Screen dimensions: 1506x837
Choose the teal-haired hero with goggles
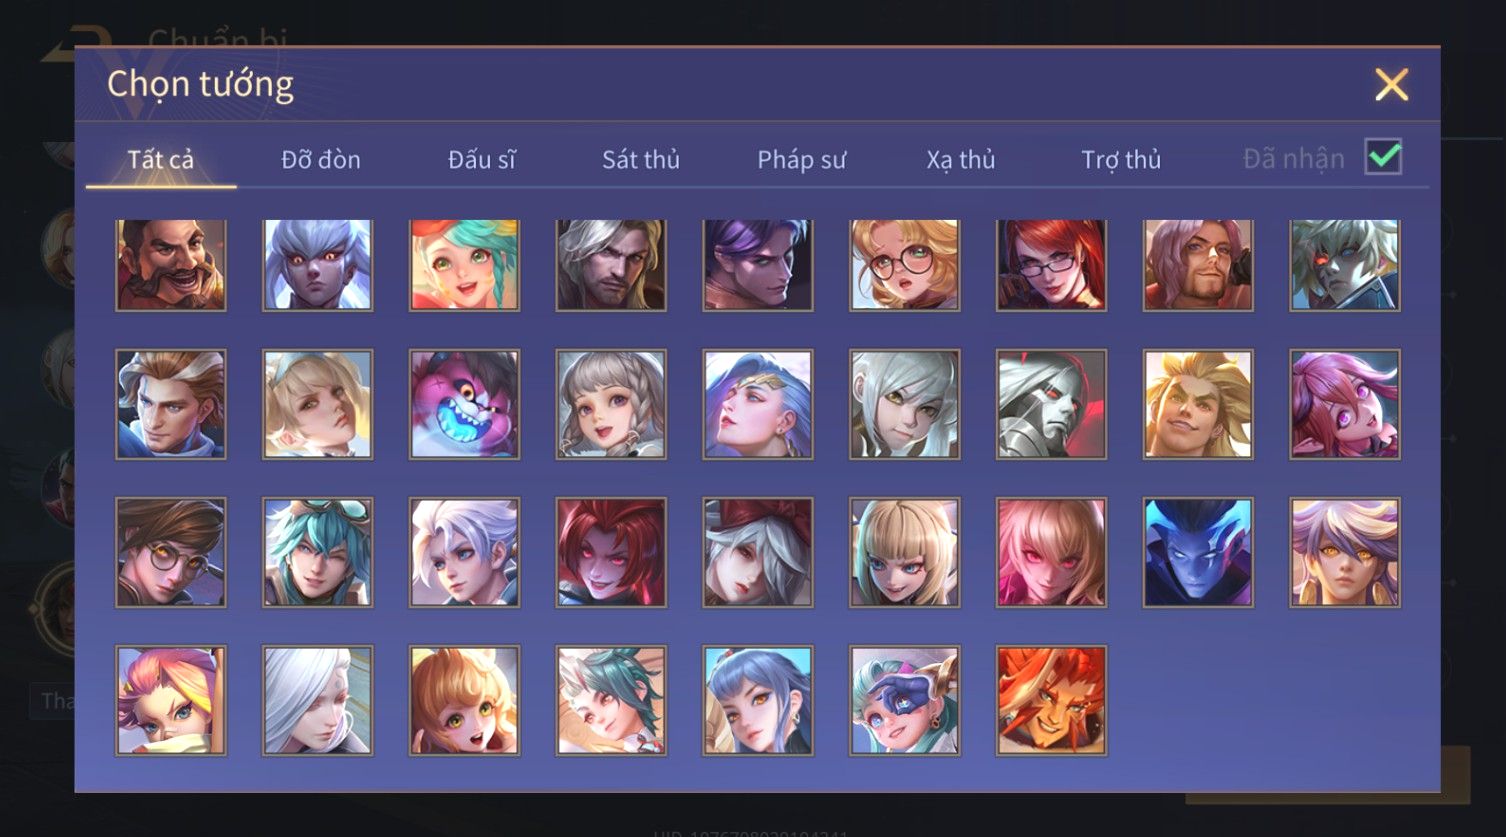(318, 552)
